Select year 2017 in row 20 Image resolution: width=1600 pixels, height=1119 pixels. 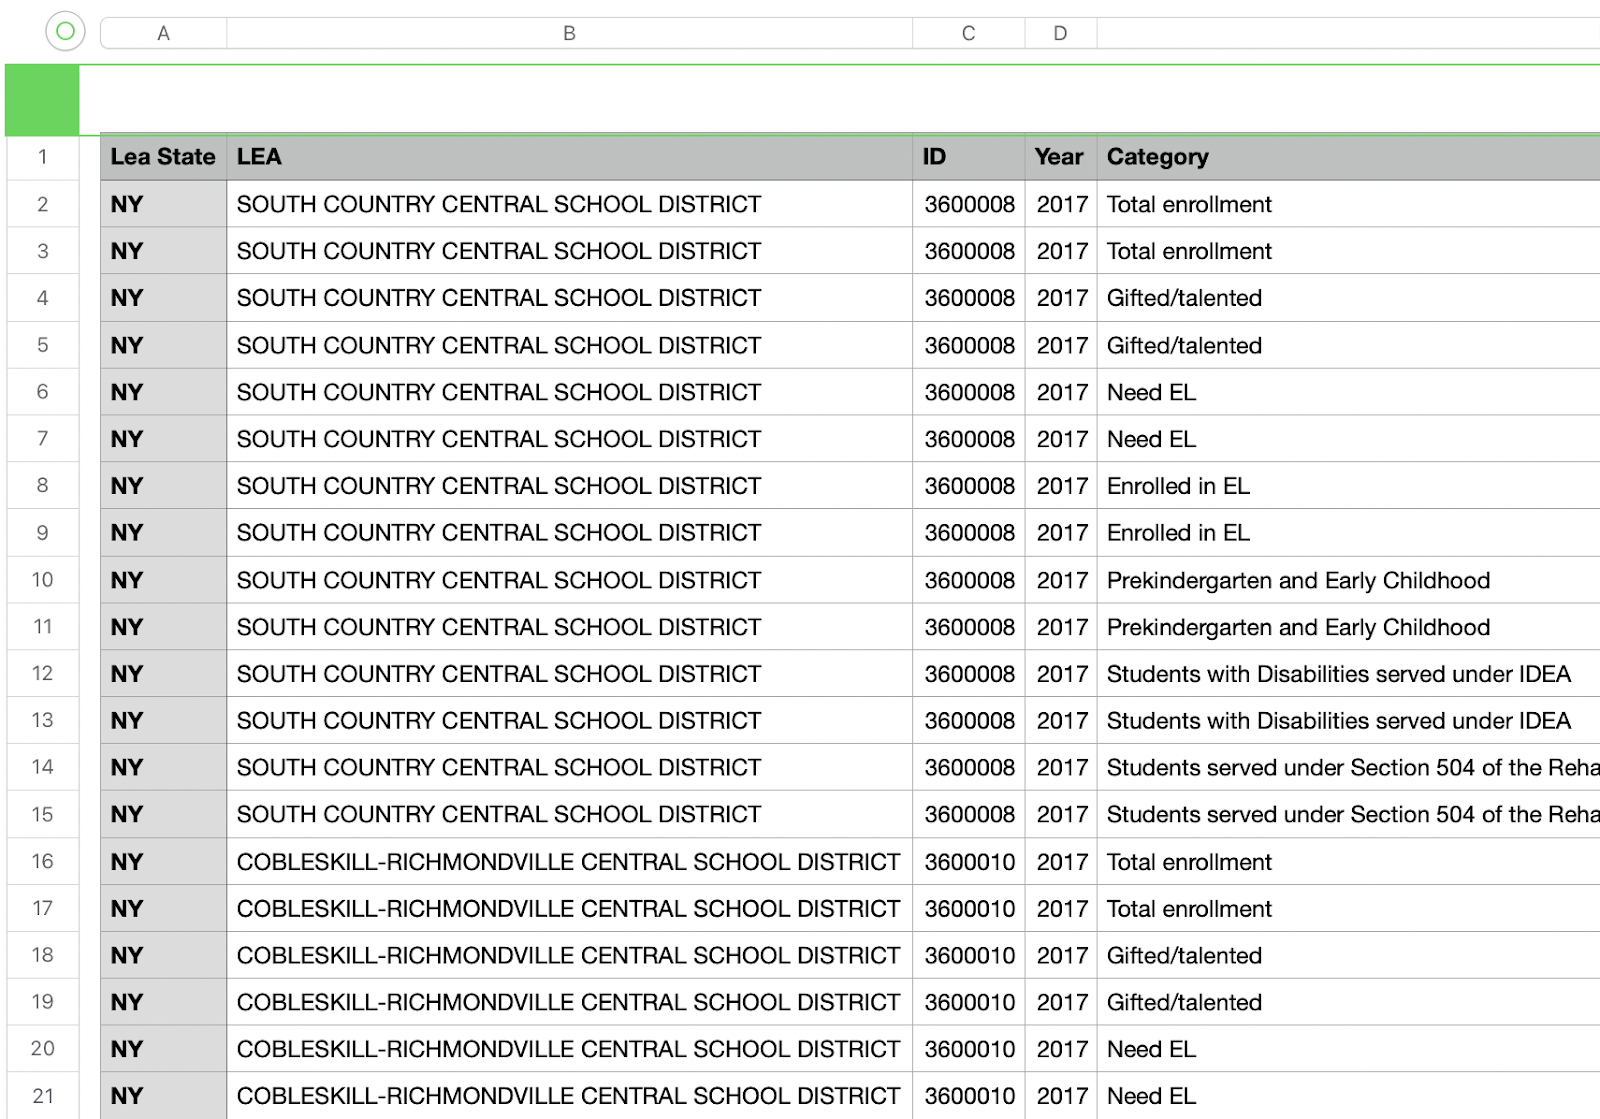pos(1060,1049)
